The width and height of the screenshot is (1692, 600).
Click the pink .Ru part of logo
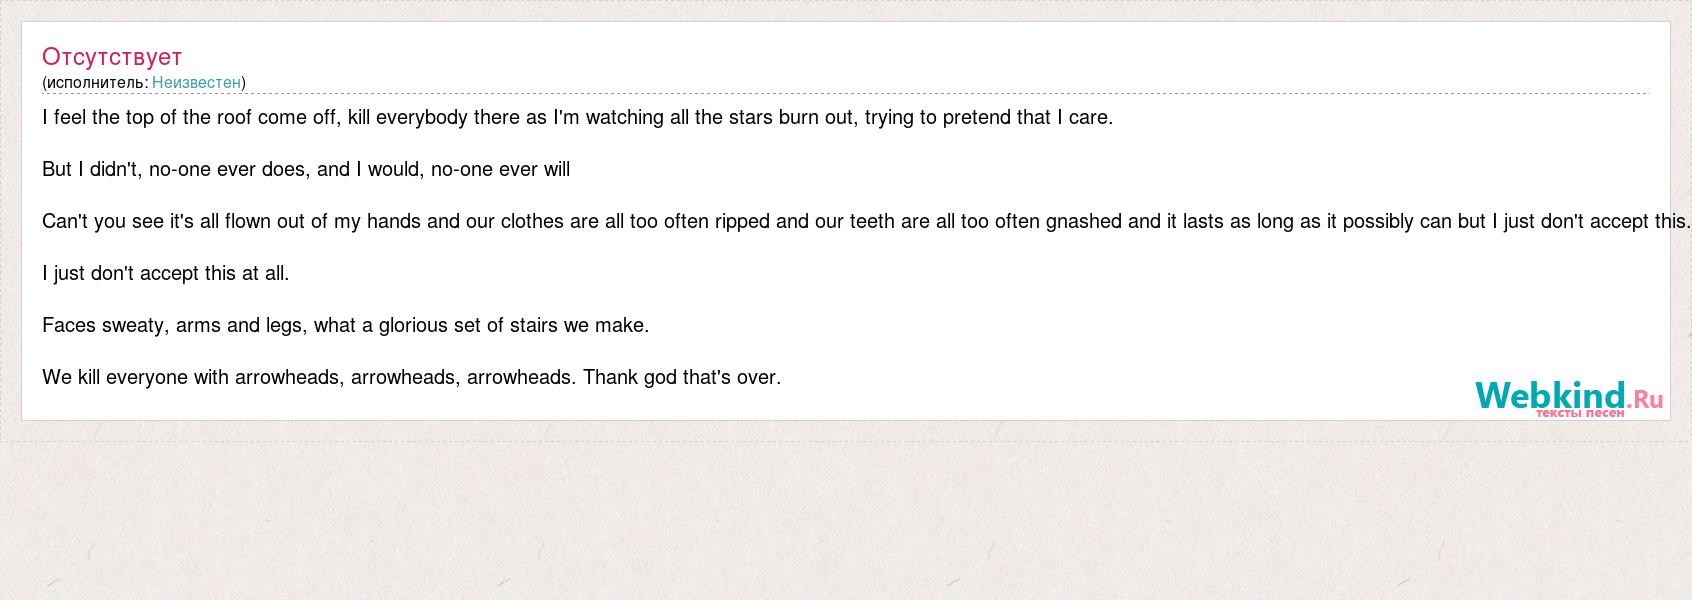[x=1645, y=399]
